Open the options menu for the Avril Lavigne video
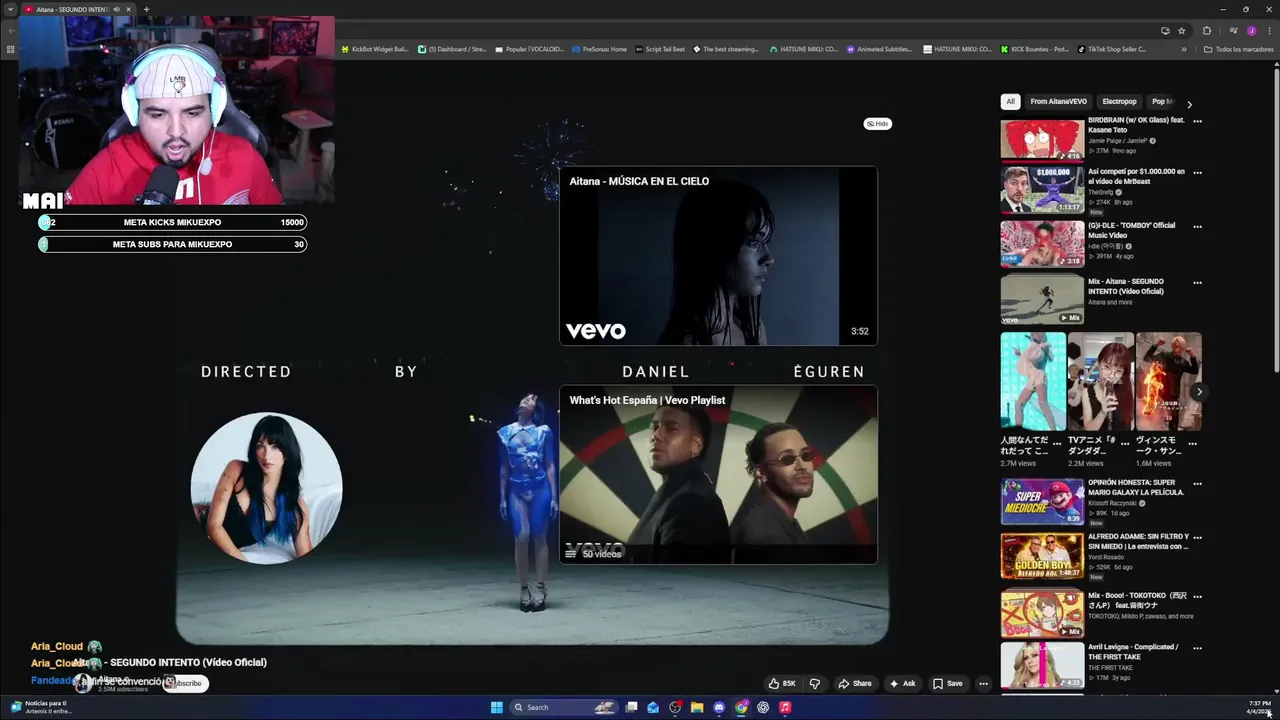Image resolution: width=1280 pixels, height=720 pixels. [x=1197, y=648]
